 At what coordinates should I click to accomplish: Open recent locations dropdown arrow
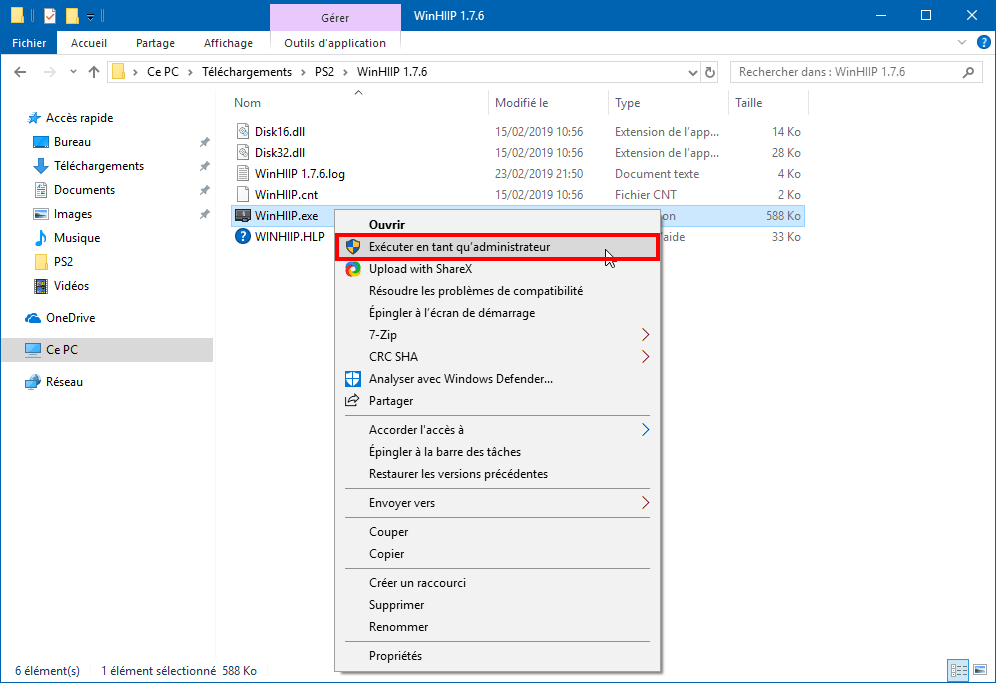click(x=74, y=72)
